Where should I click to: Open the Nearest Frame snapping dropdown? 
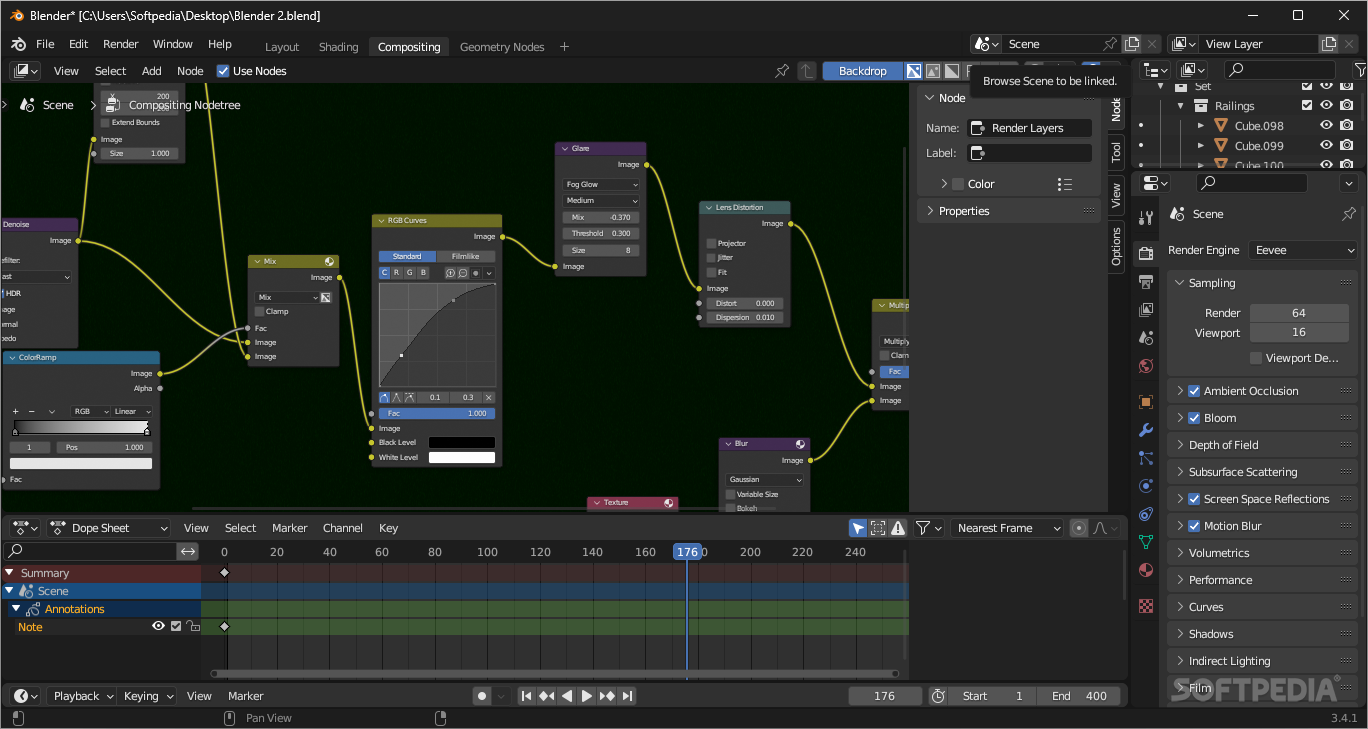1008,528
